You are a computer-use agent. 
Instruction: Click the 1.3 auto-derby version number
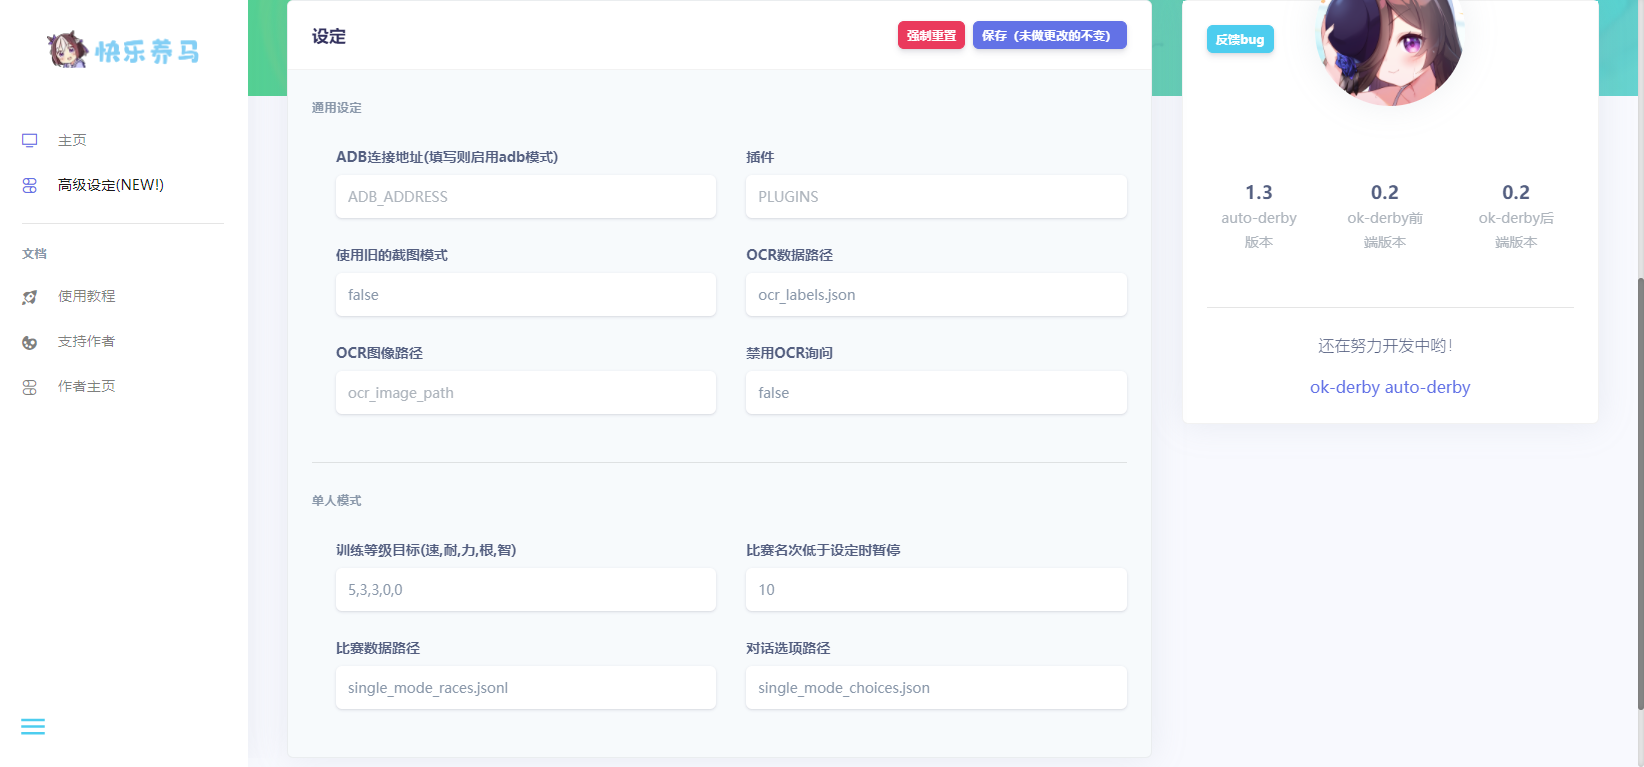click(1259, 192)
